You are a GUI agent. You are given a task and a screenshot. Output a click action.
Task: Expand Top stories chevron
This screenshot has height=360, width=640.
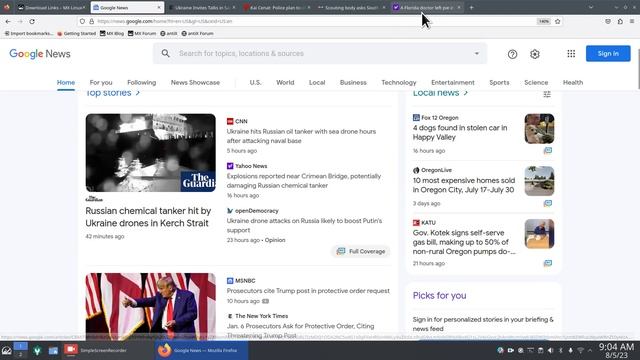click(138, 93)
